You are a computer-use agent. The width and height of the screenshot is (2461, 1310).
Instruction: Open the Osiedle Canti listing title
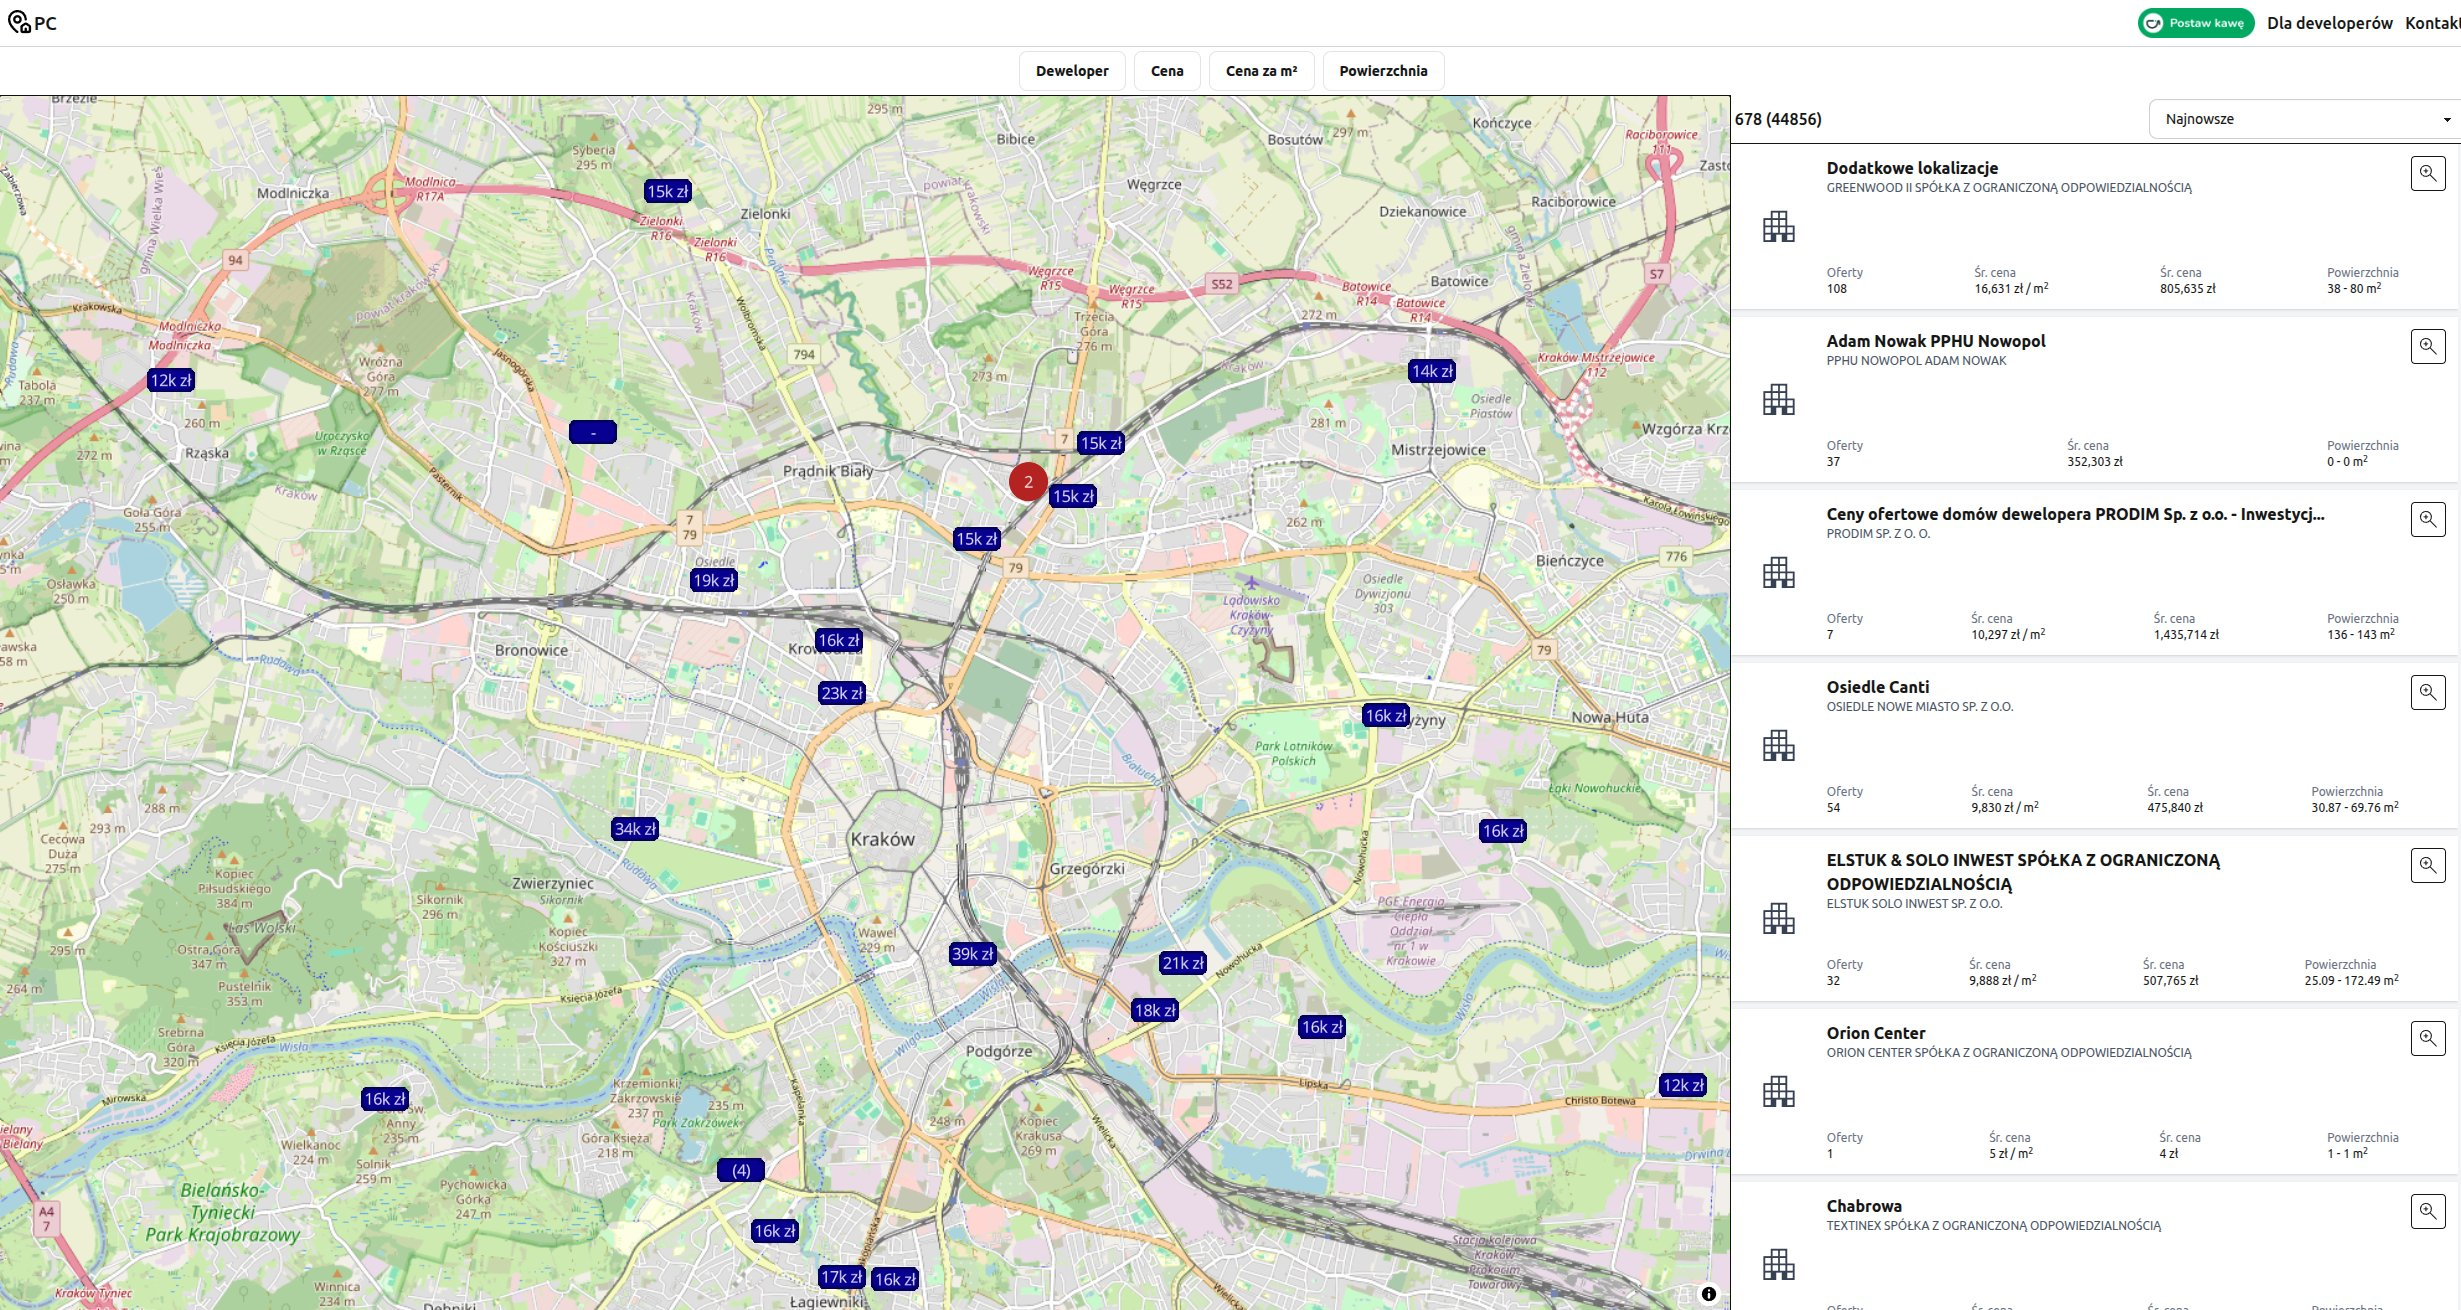(x=1877, y=687)
